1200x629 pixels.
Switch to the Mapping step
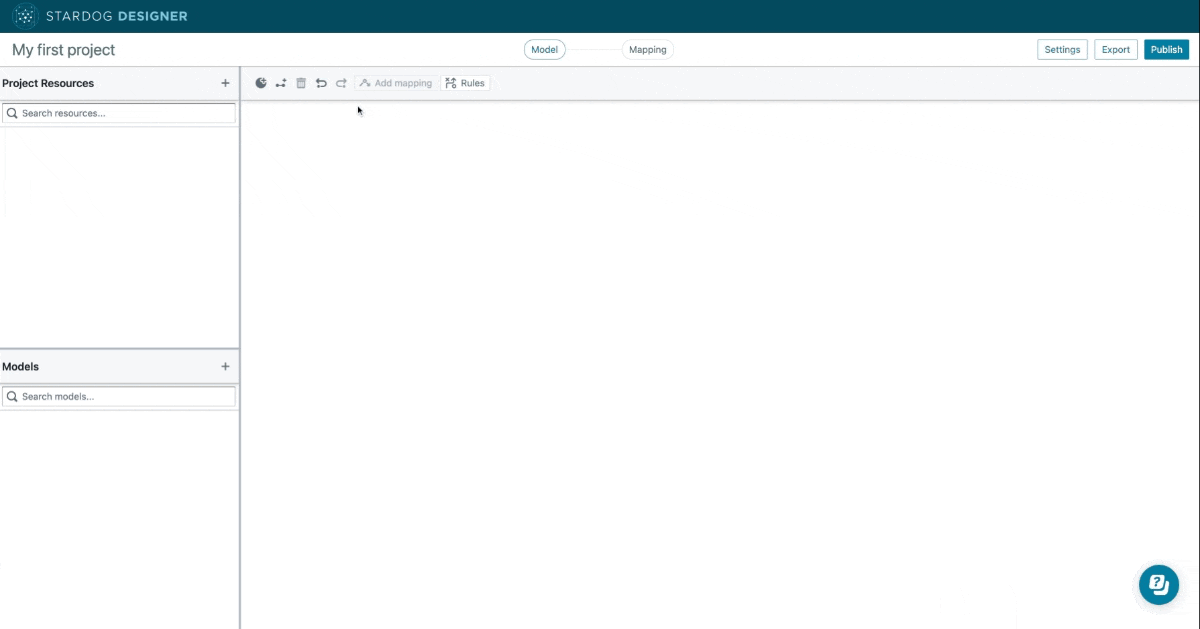click(647, 50)
